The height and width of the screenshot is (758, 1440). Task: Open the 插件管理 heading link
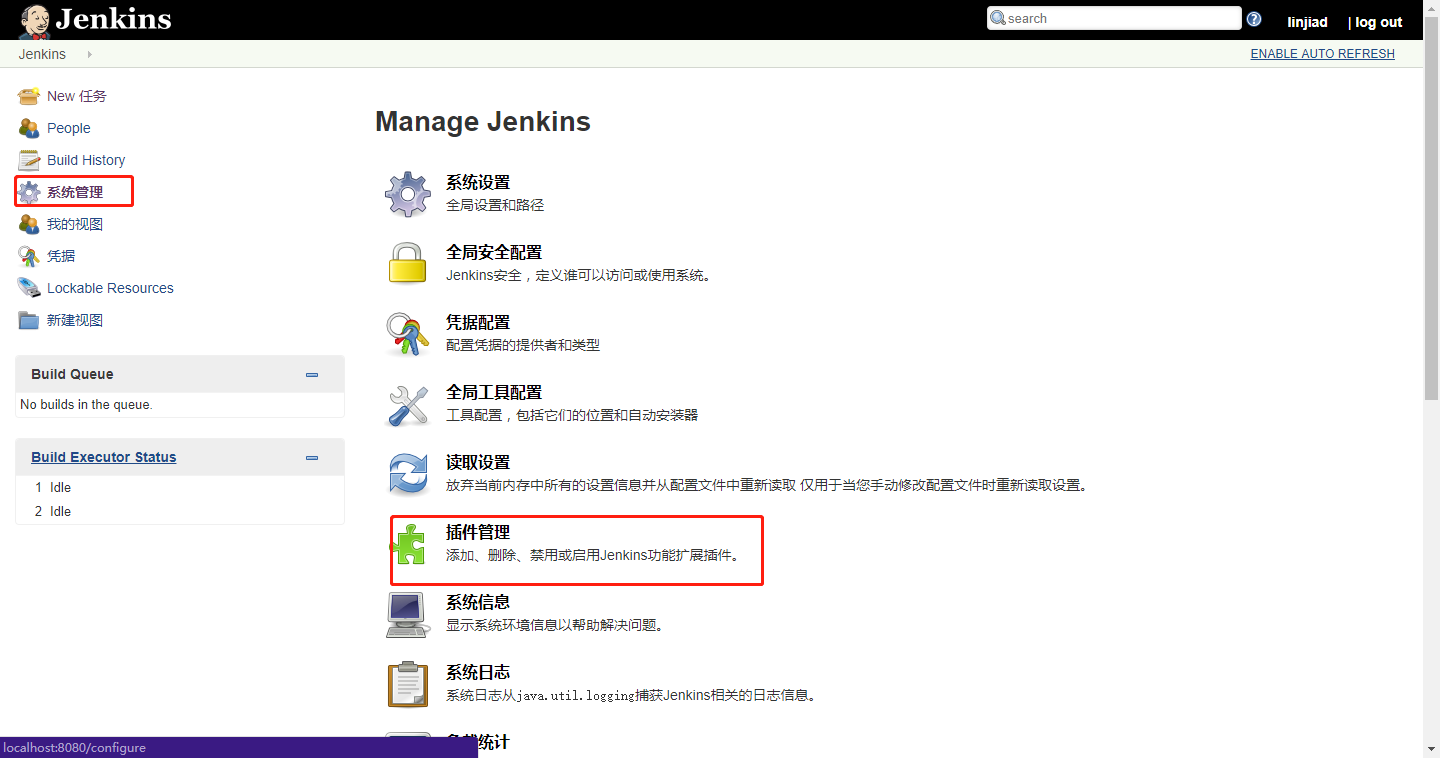(478, 532)
